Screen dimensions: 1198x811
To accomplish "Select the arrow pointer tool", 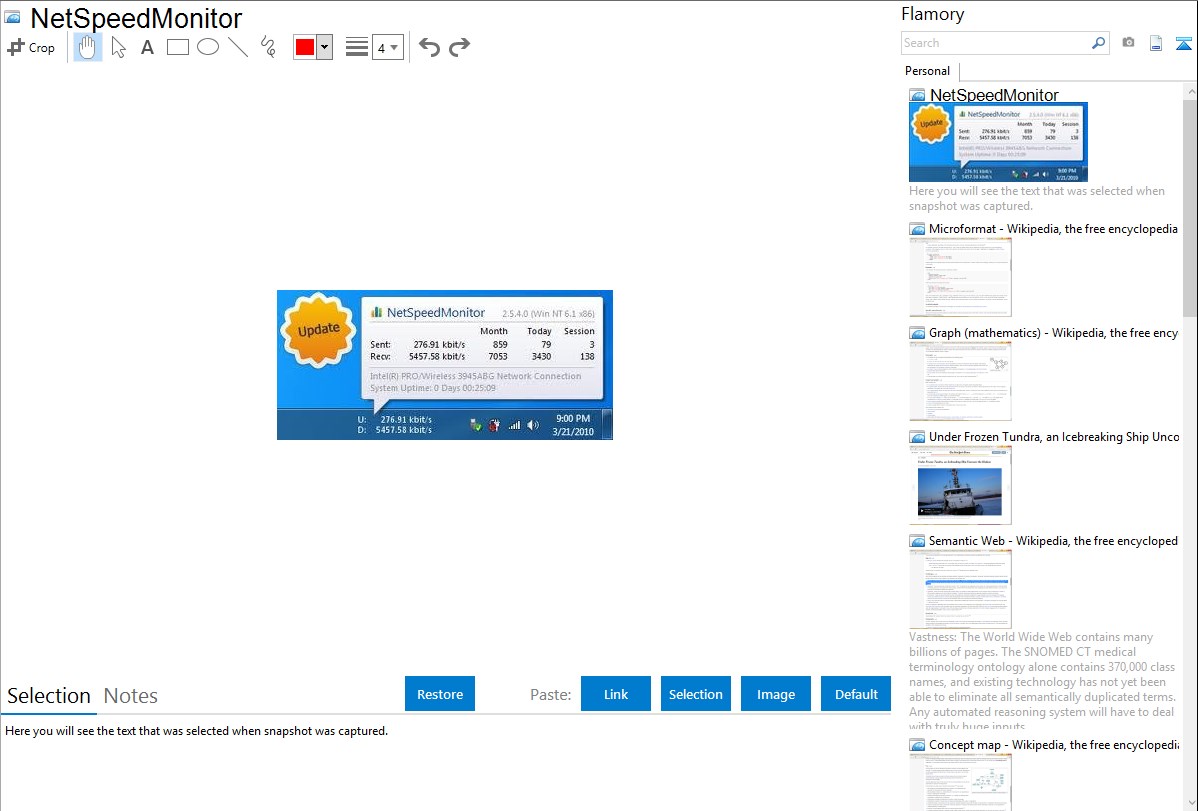I will click(118, 47).
